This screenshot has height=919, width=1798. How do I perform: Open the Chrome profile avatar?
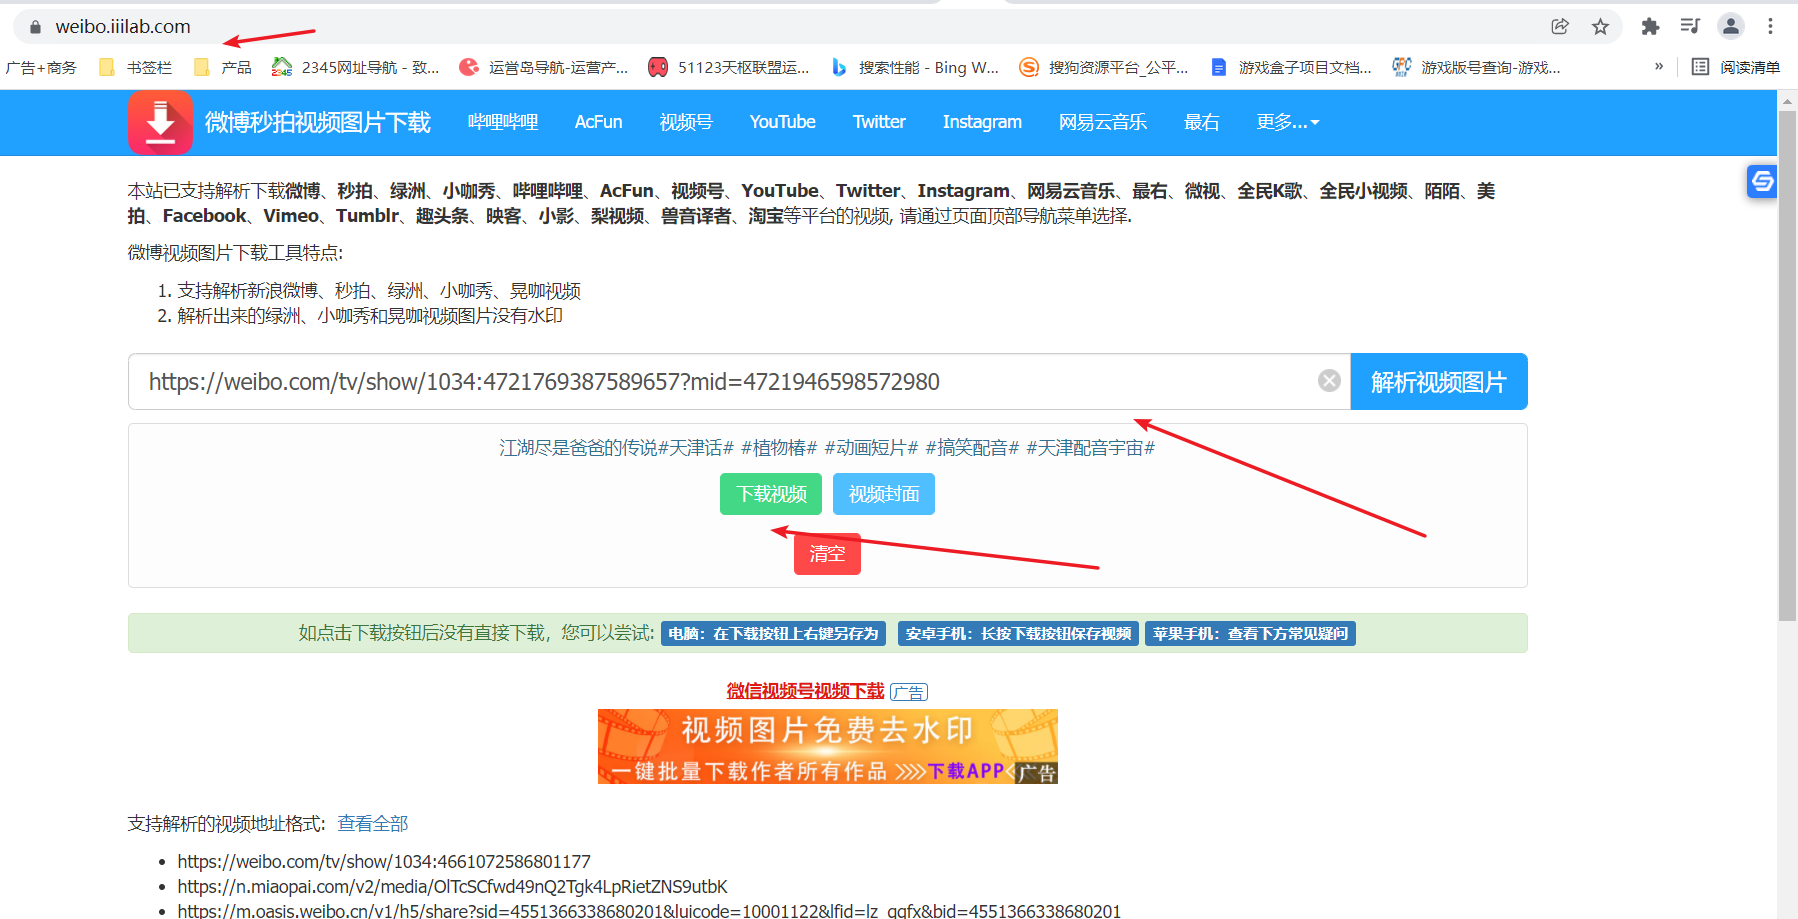coord(1731,27)
